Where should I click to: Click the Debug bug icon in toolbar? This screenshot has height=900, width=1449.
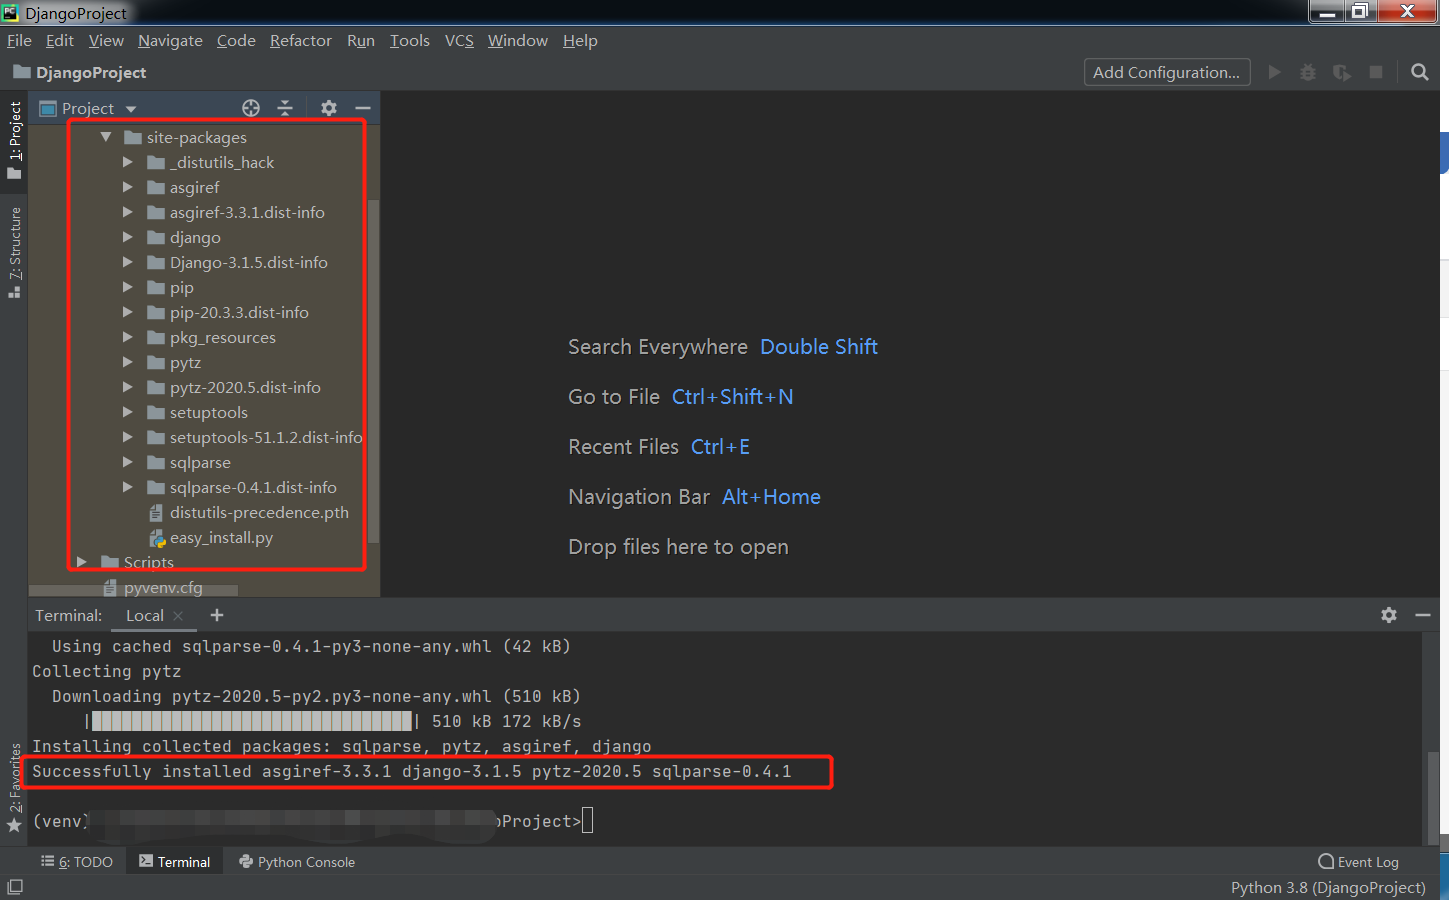click(x=1308, y=72)
